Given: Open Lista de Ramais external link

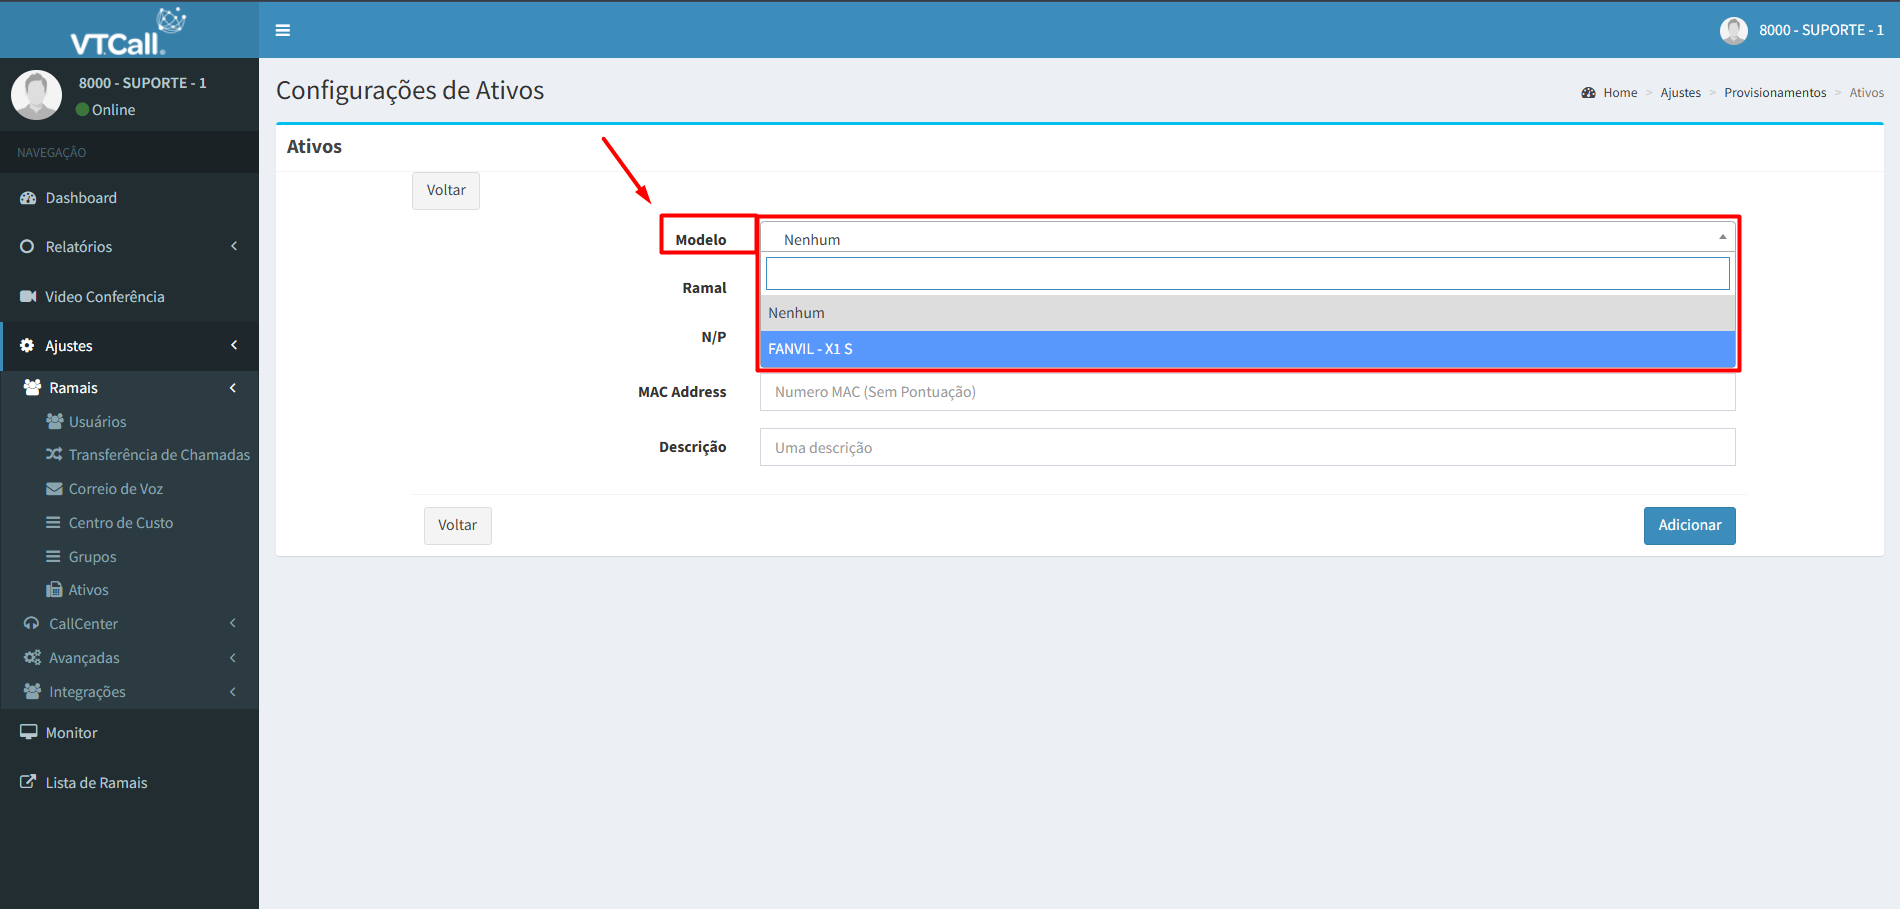Looking at the screenshot, I should tap(96, 783).
